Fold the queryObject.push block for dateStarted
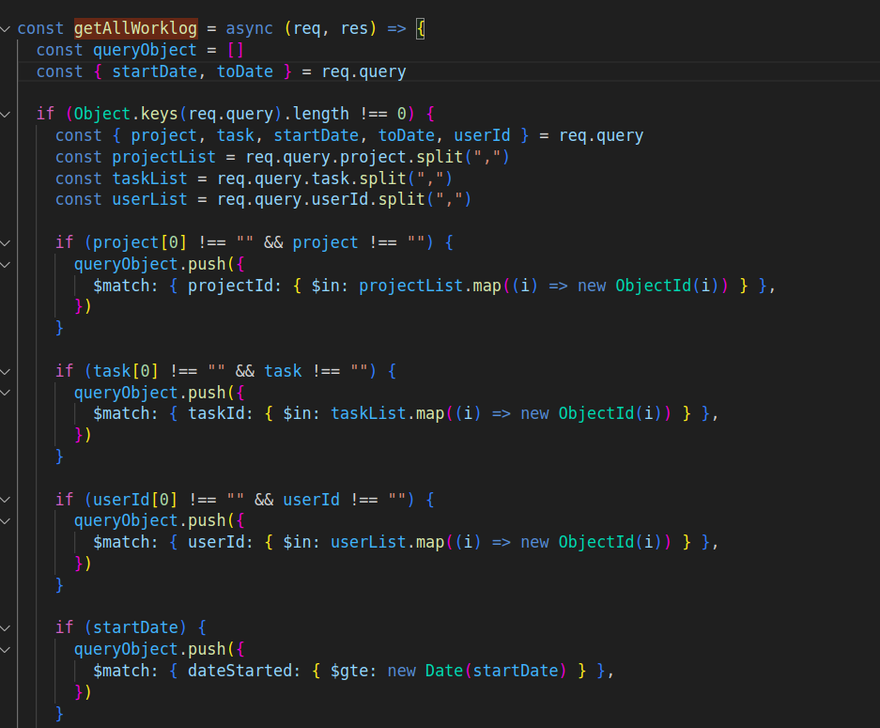Viewport: 880px width, 728px height. pos(6,649)
